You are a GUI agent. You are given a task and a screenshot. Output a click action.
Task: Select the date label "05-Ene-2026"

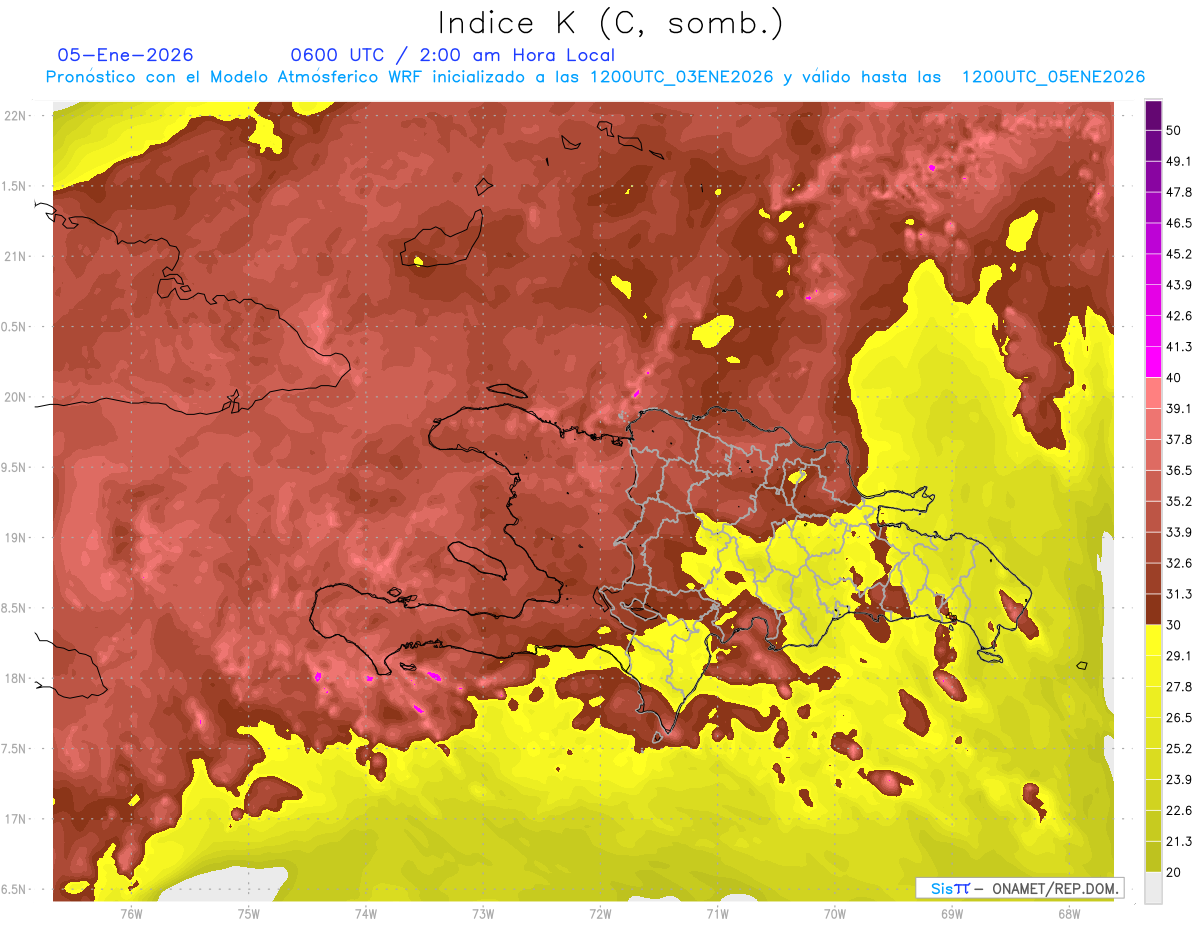click(x=125, y=55)
